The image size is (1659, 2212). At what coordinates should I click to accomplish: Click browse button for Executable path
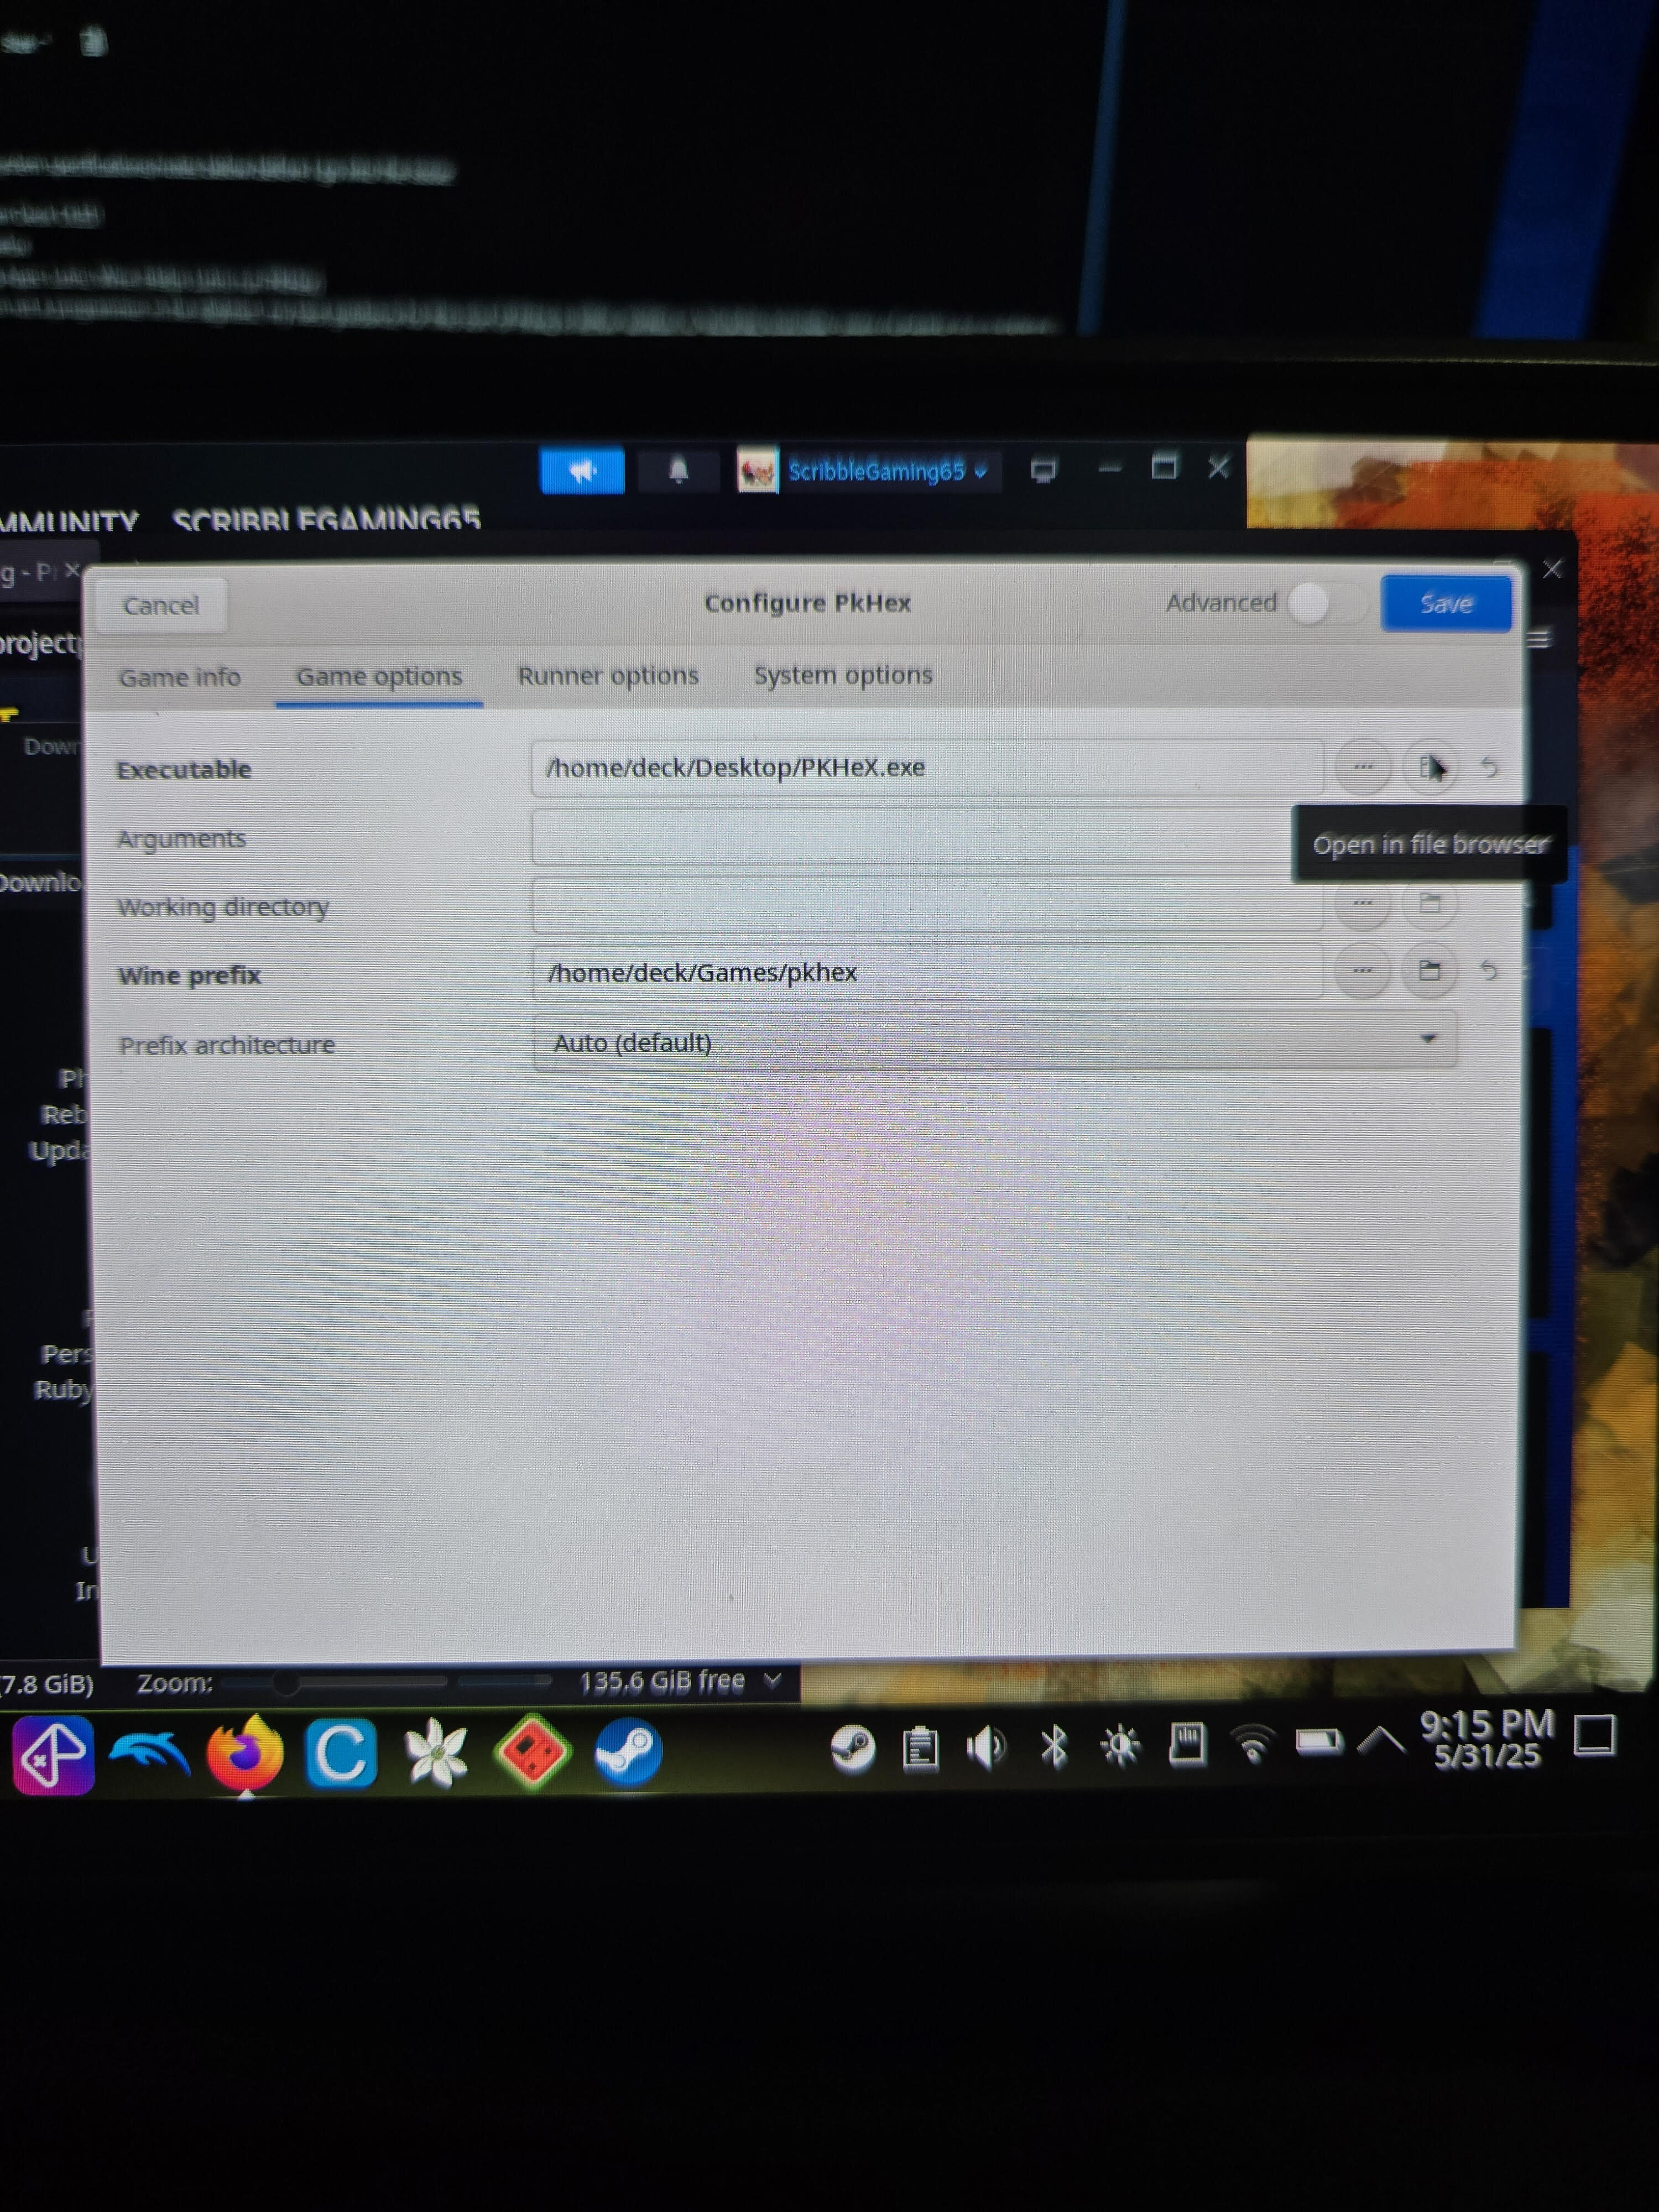[1362, 767]
